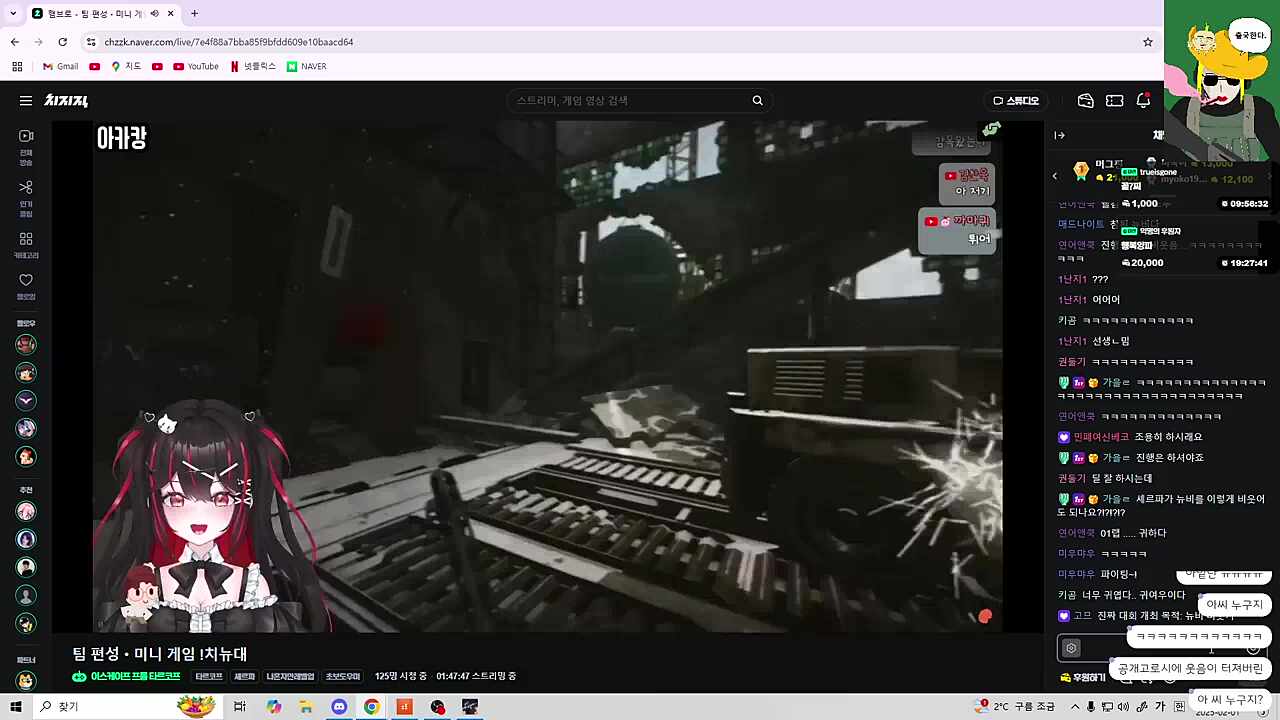Open the Gmail bookmark

60,67
